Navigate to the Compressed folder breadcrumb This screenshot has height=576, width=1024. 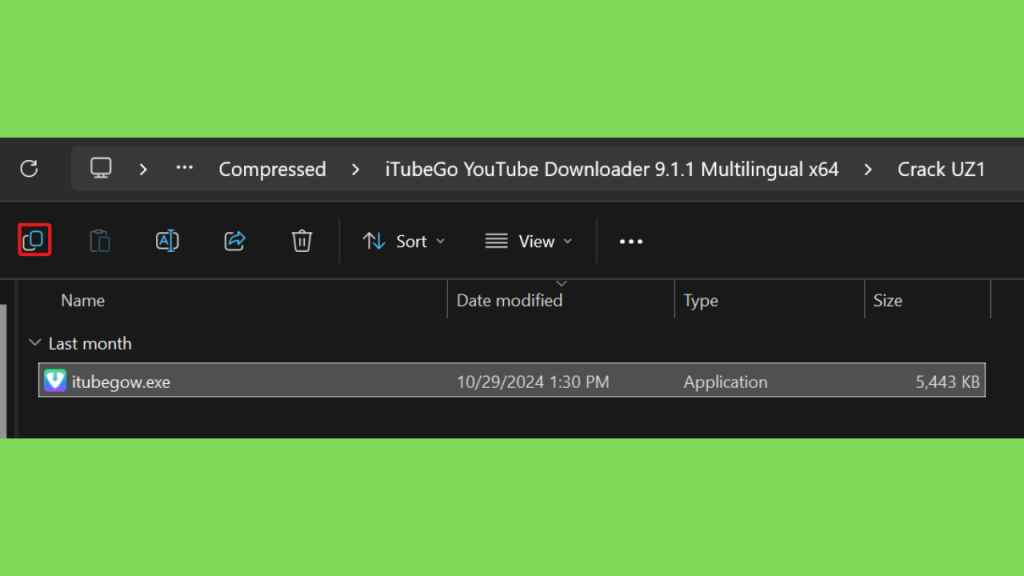pos(272,169)
